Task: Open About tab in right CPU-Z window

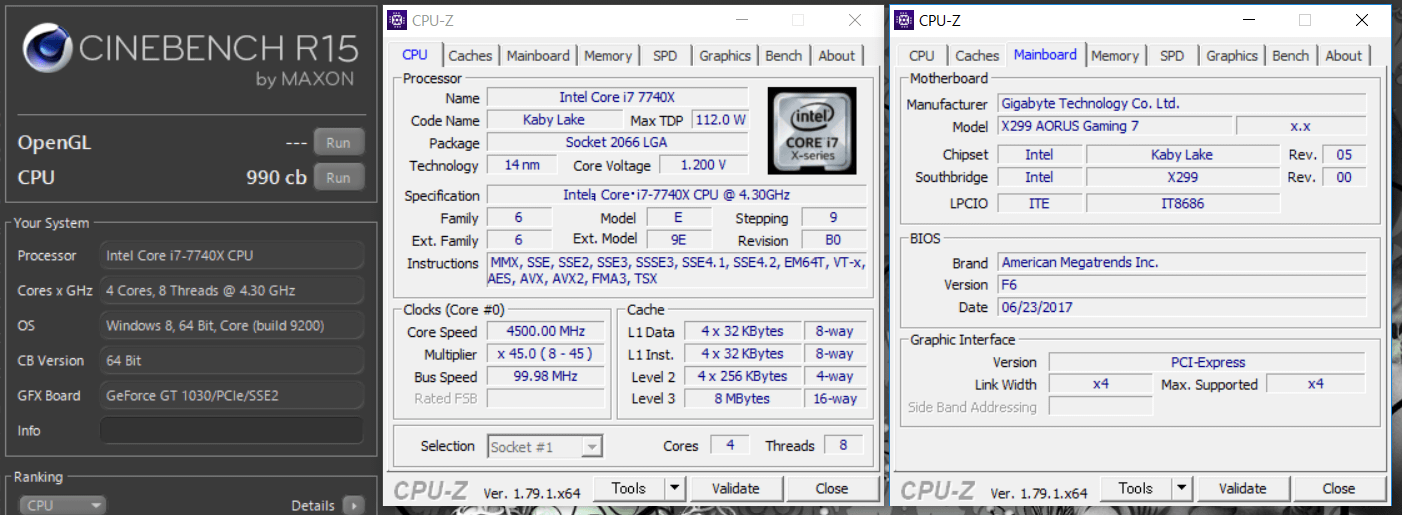Action: point(1343,56)
